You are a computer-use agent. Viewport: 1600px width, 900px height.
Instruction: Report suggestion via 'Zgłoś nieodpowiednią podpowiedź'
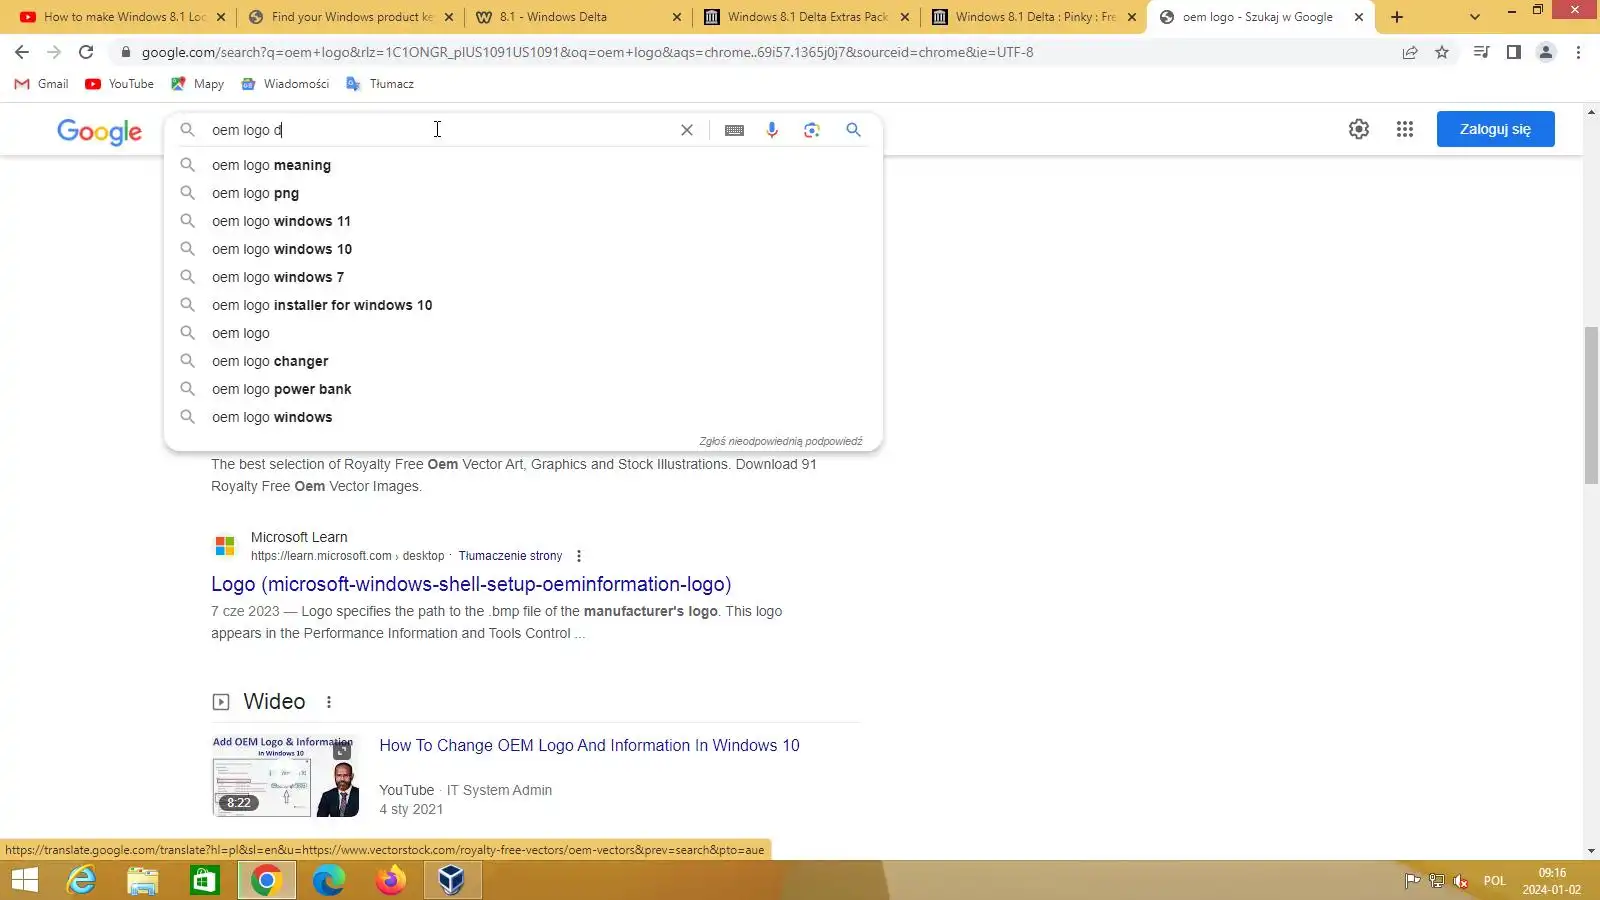point(780,441)
